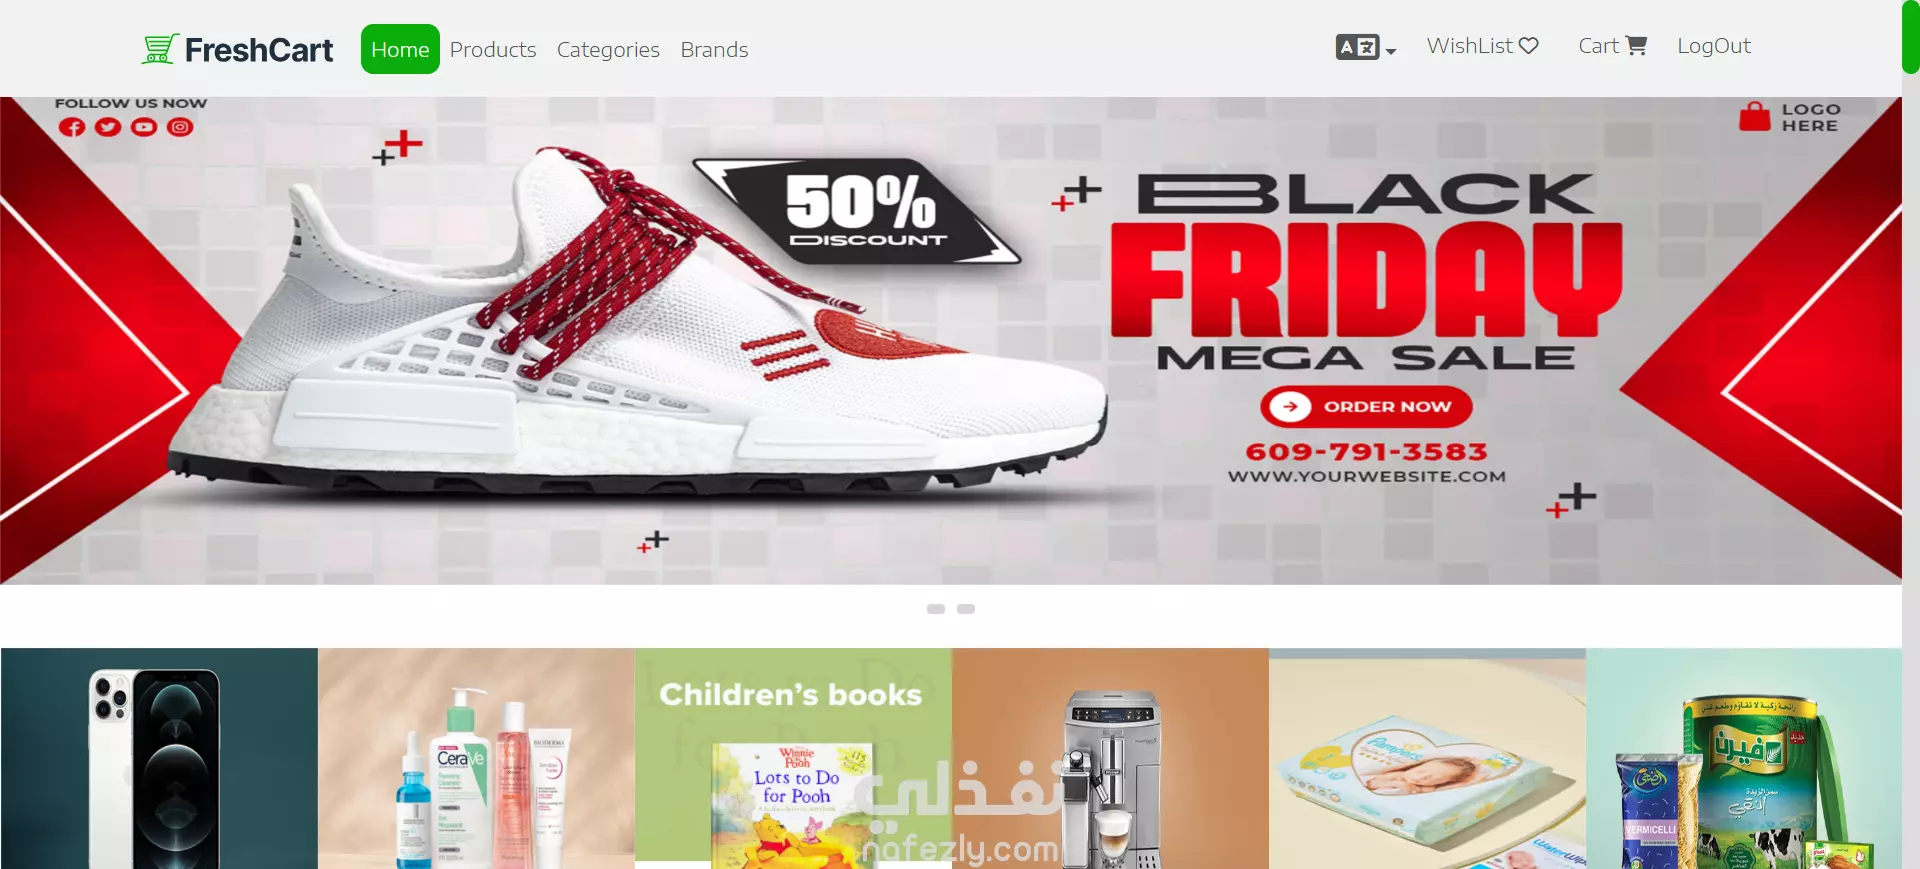This screenshot has height=869, width=1920.
Task: Go to the Products menu item
Action: click(493, 49)
